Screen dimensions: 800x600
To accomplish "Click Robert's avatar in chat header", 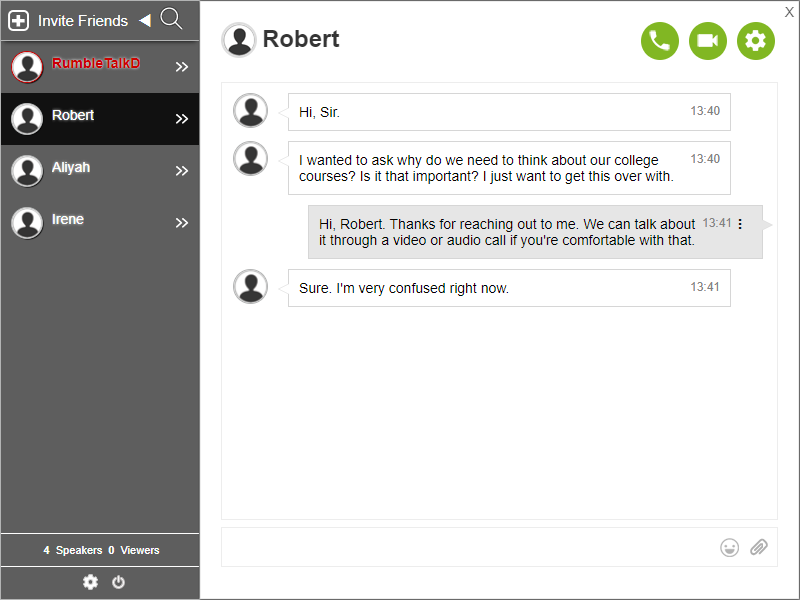I will 239,40.
